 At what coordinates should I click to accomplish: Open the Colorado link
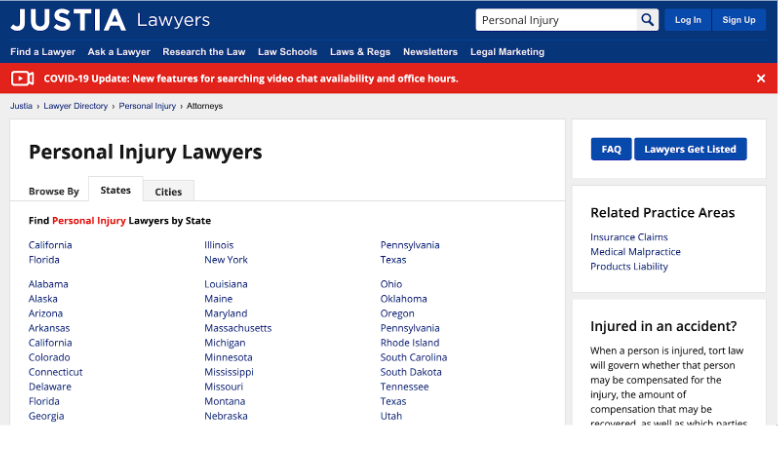click(49, 358)
